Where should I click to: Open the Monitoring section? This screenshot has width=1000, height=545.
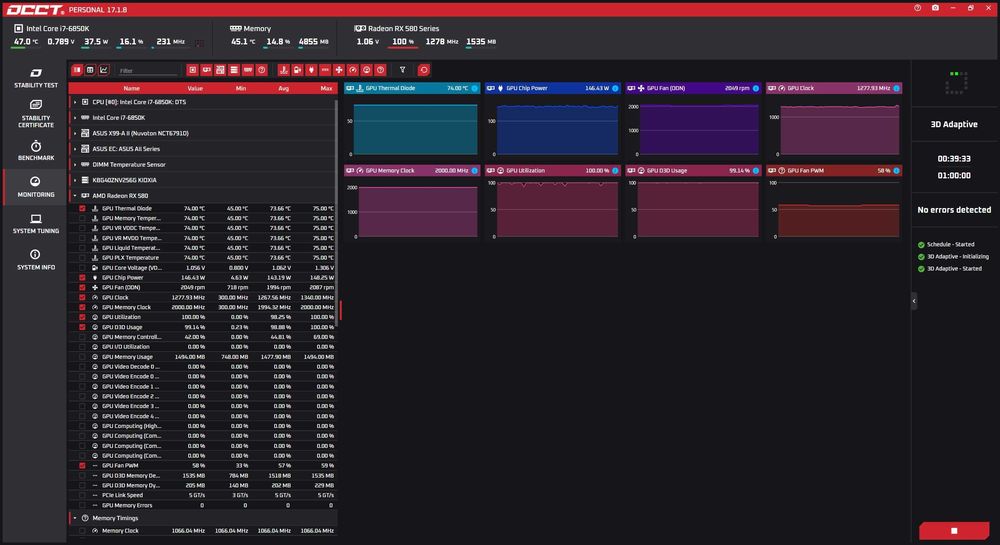tap(36, 187)
